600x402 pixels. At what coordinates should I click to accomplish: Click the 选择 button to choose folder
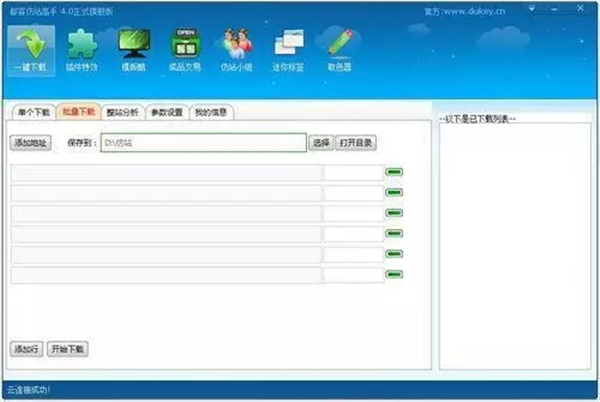point(320,143)
